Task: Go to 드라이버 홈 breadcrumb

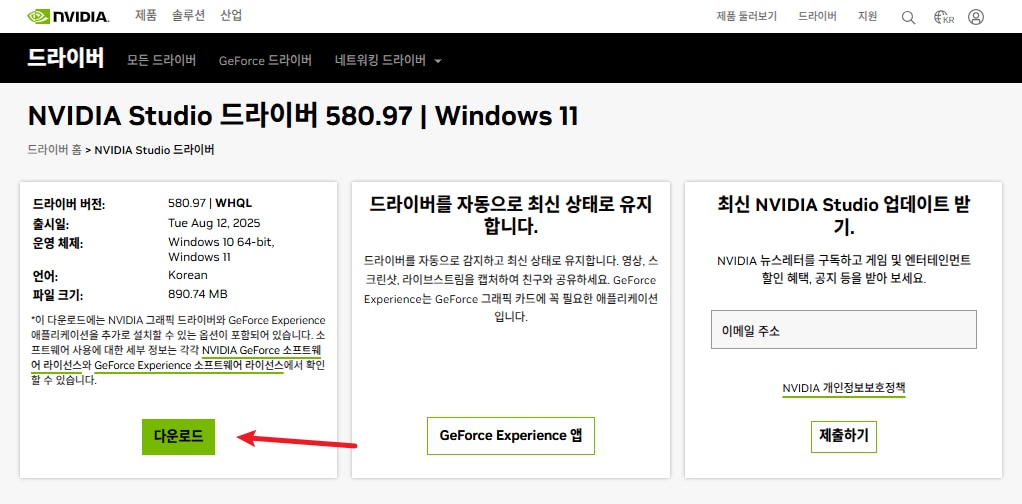Action: click(x=54, y=150)
